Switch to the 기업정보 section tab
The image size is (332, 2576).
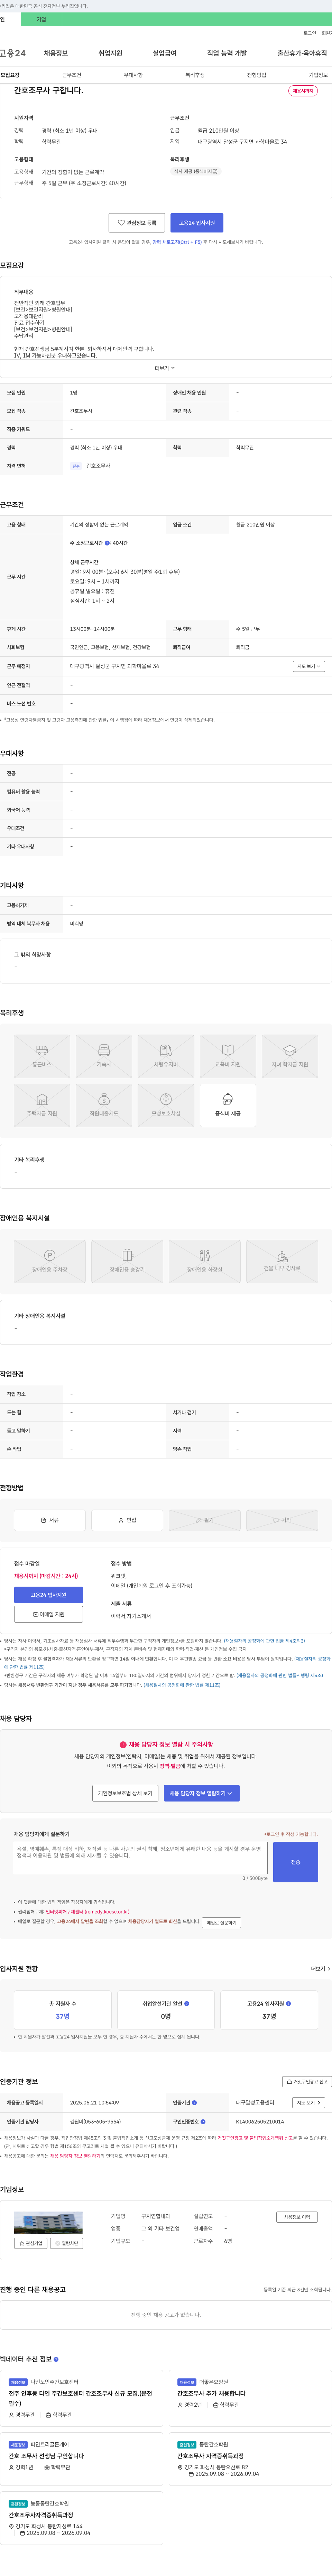click(318, 75)
